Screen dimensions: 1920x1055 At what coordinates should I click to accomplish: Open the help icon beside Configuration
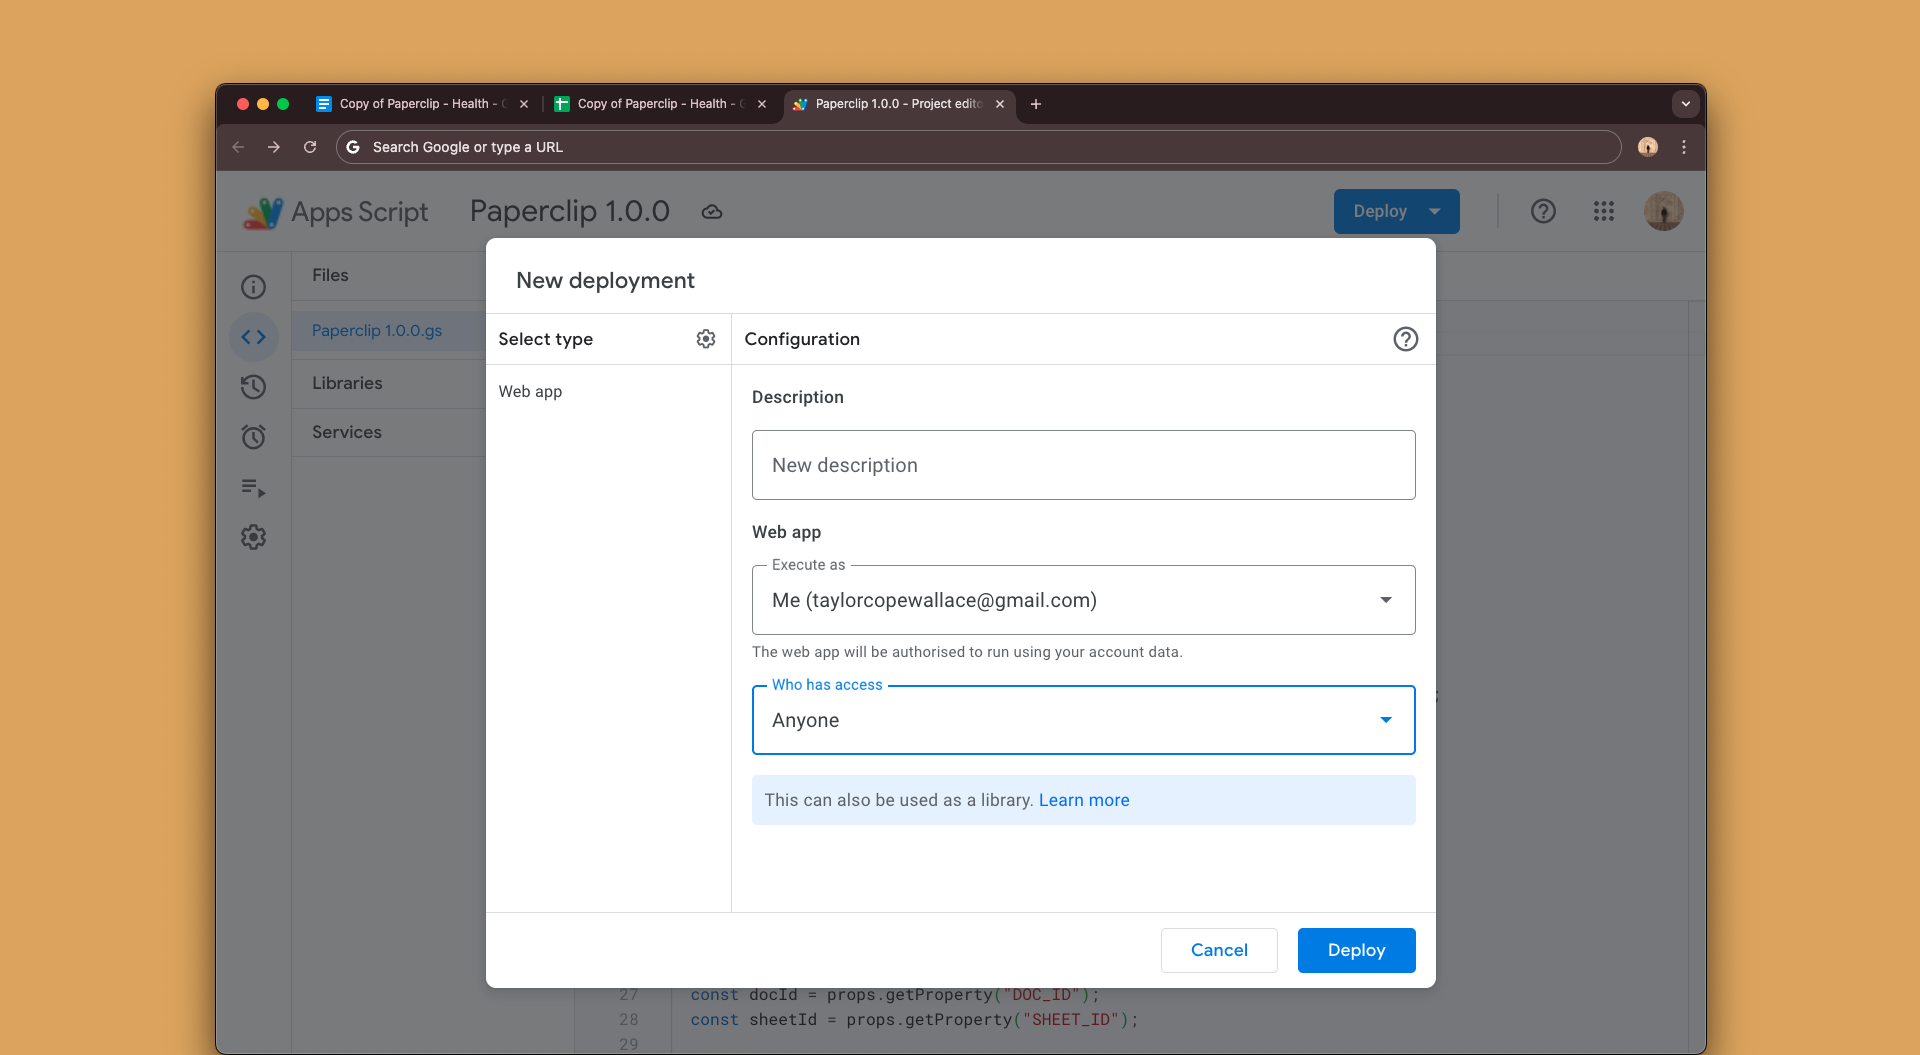click(1406, 339)
